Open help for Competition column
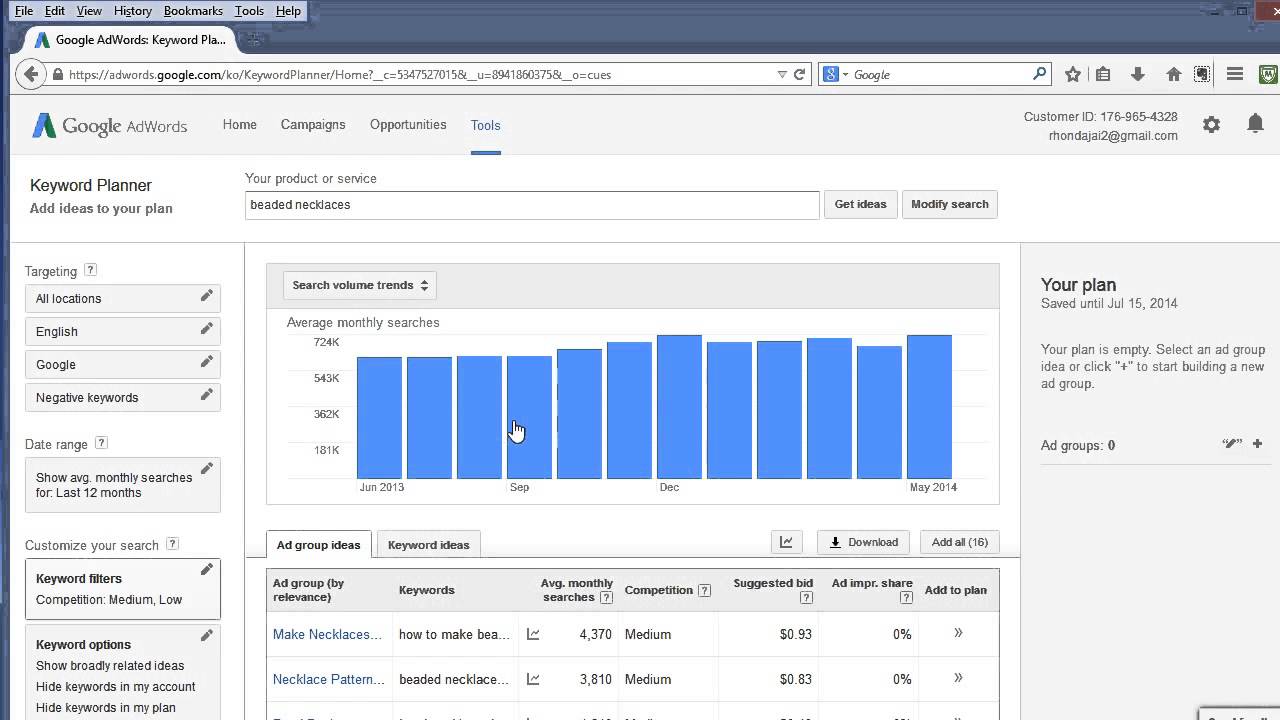The height and width of the screenshot is (720, 1280). 704,590
